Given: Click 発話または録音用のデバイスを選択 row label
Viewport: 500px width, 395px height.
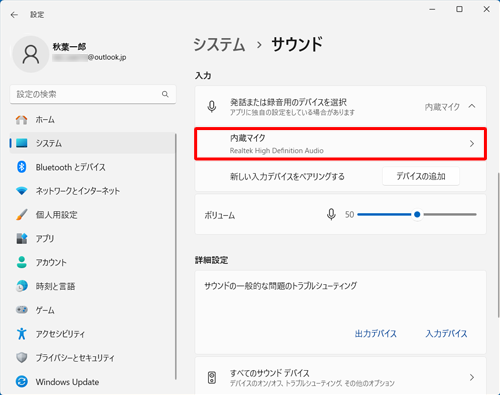Looking at the screenshot, I should tap(288, 102).
